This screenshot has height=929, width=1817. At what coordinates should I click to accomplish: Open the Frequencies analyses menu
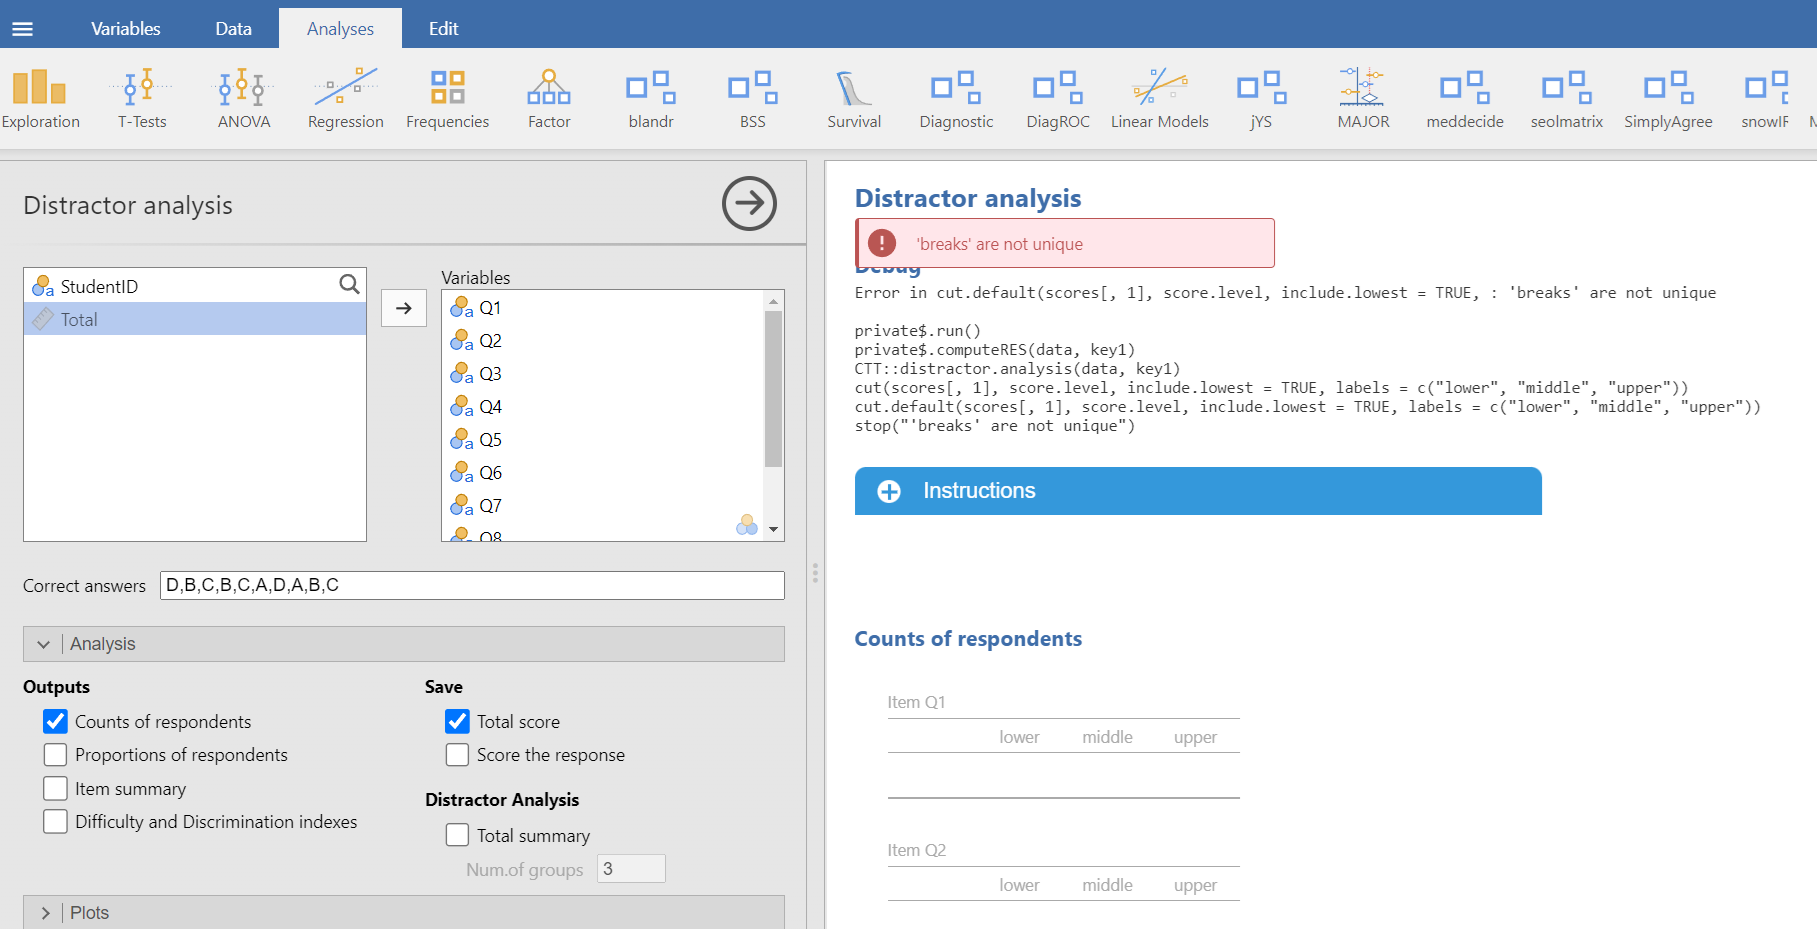tap(448, 99)
